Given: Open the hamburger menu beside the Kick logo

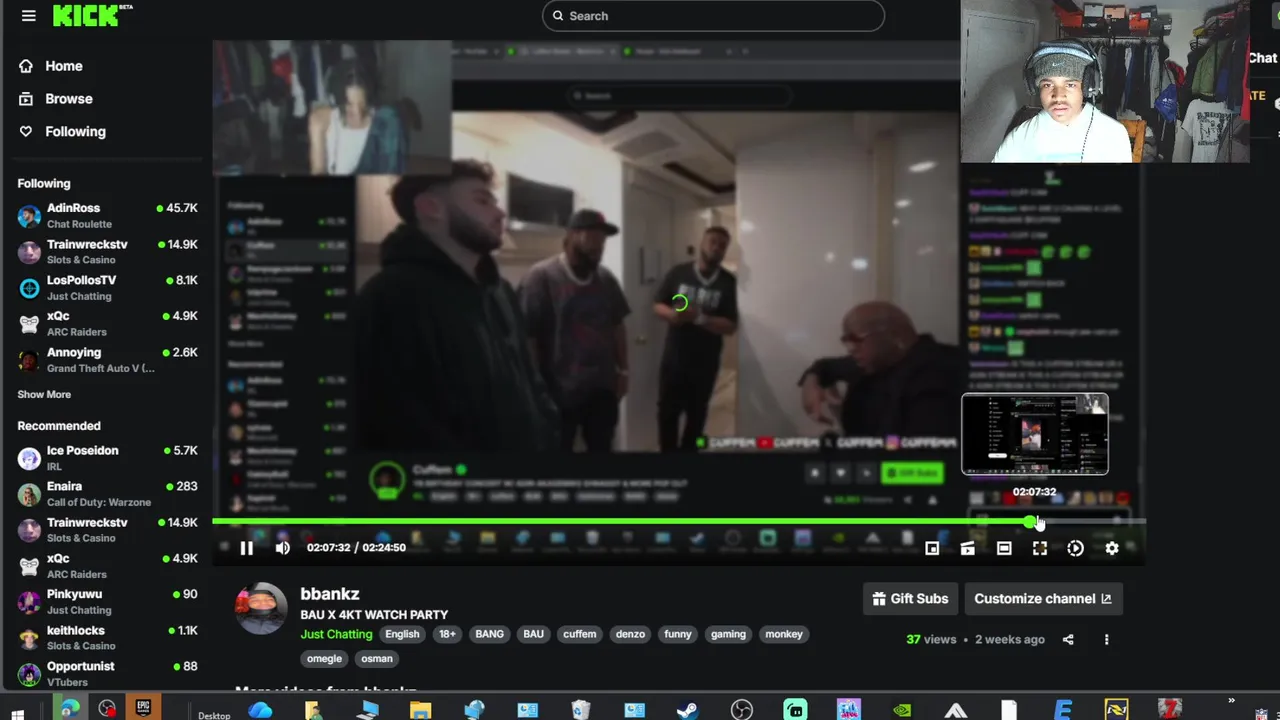Looking at the screenshot, I should tap(28, 16).
